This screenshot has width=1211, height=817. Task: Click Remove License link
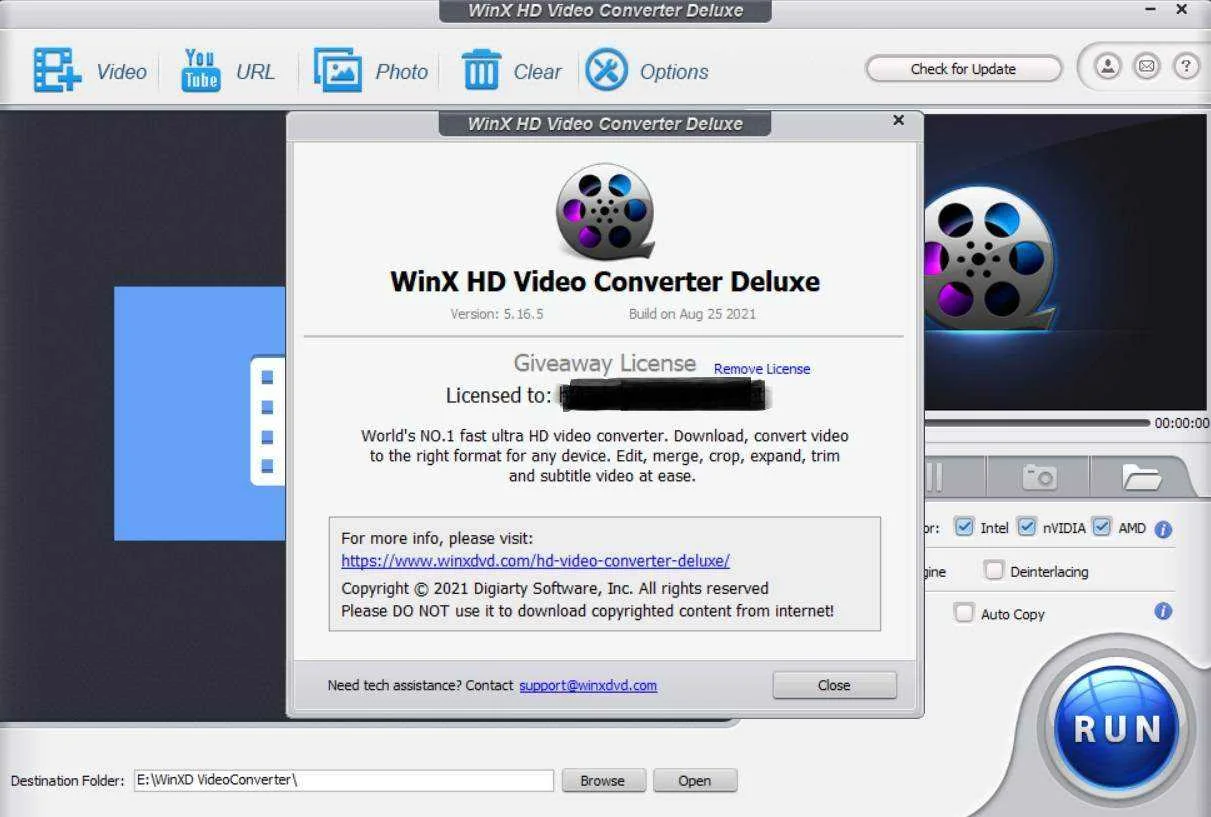click(762, 369)
